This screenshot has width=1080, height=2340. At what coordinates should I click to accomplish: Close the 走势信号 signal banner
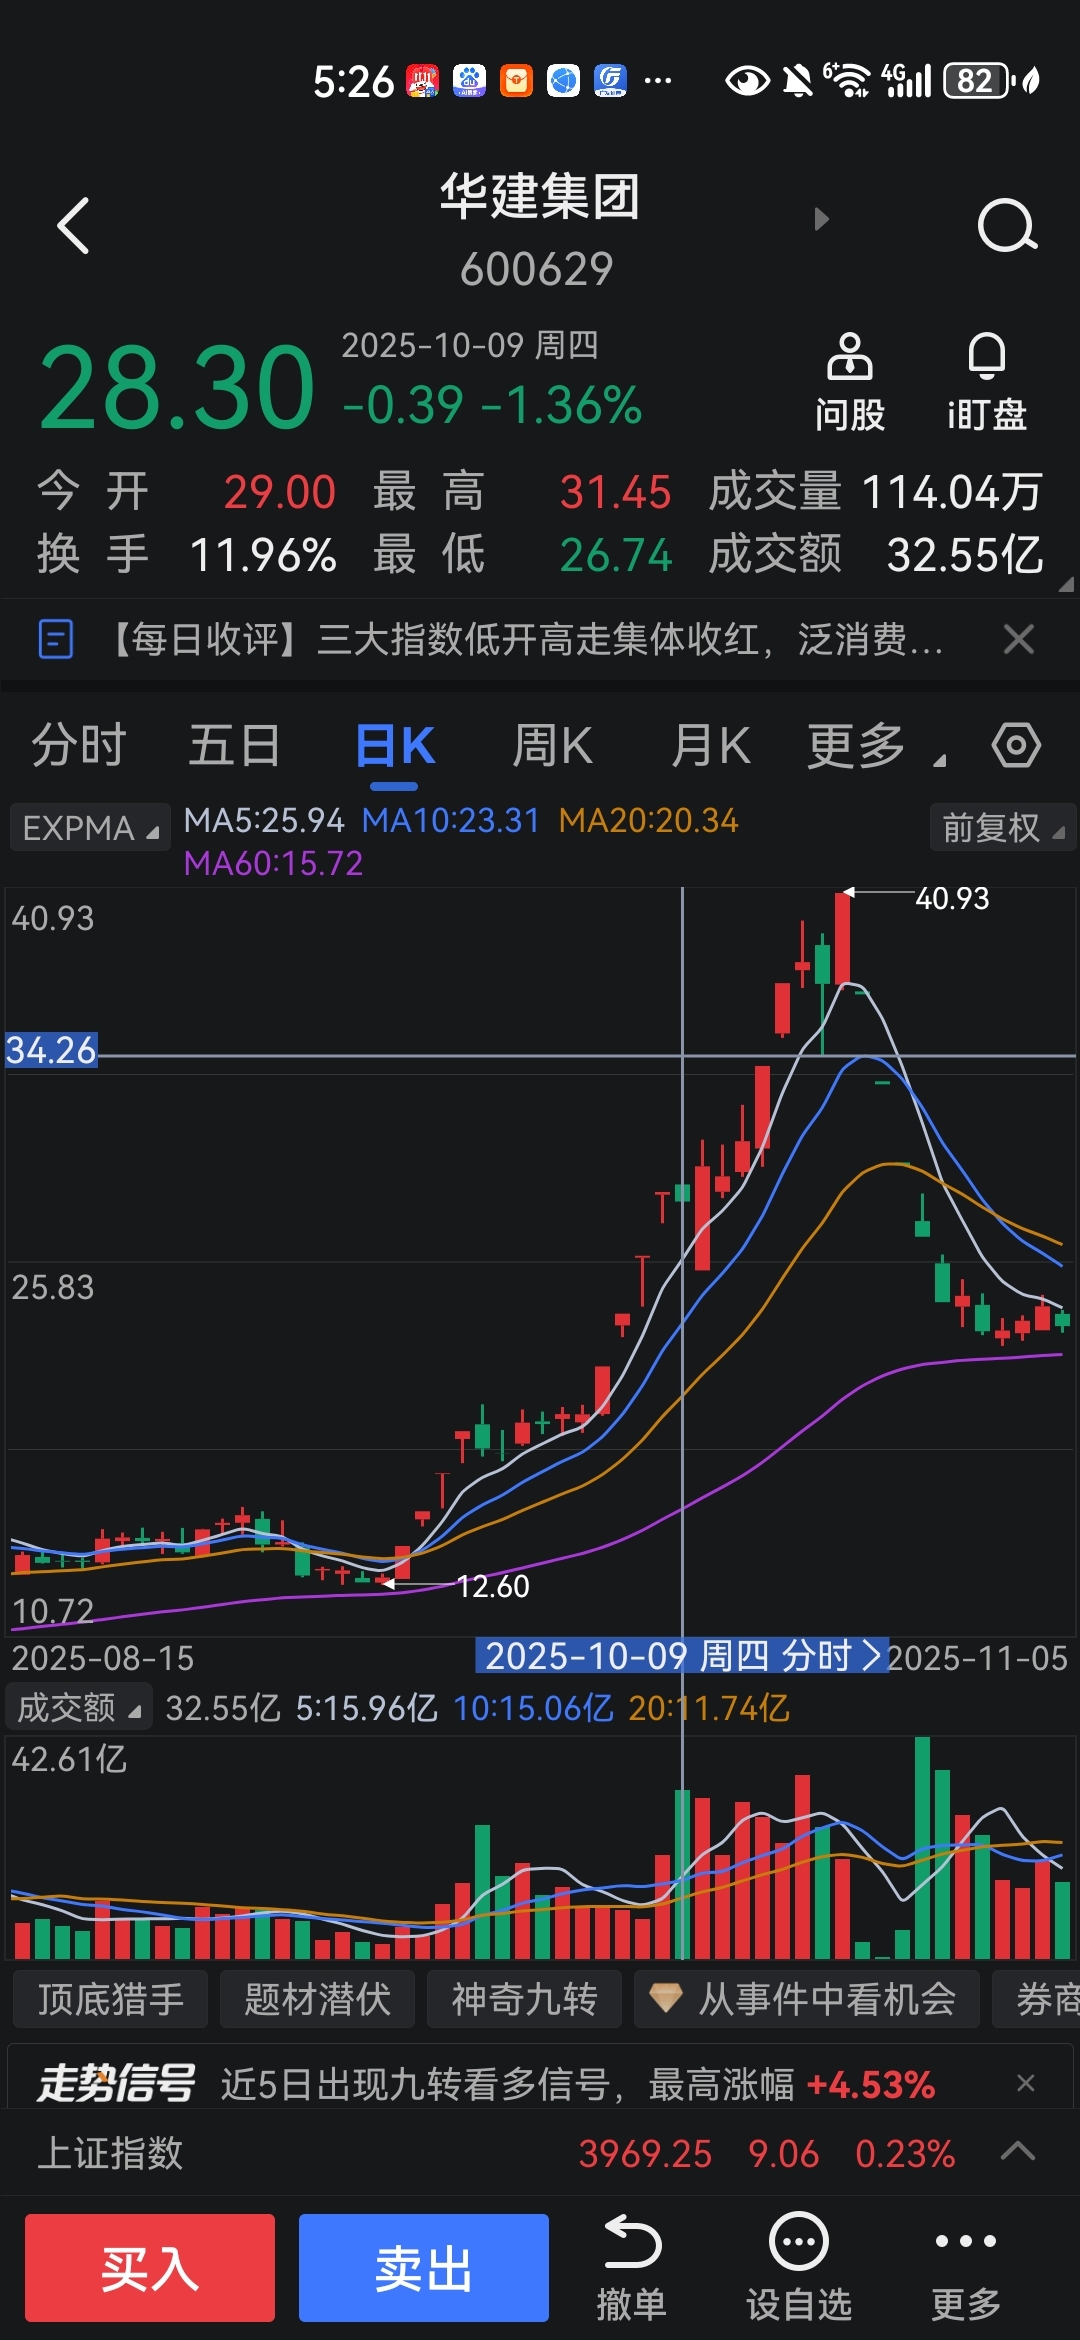(x=1025, y=2083)
